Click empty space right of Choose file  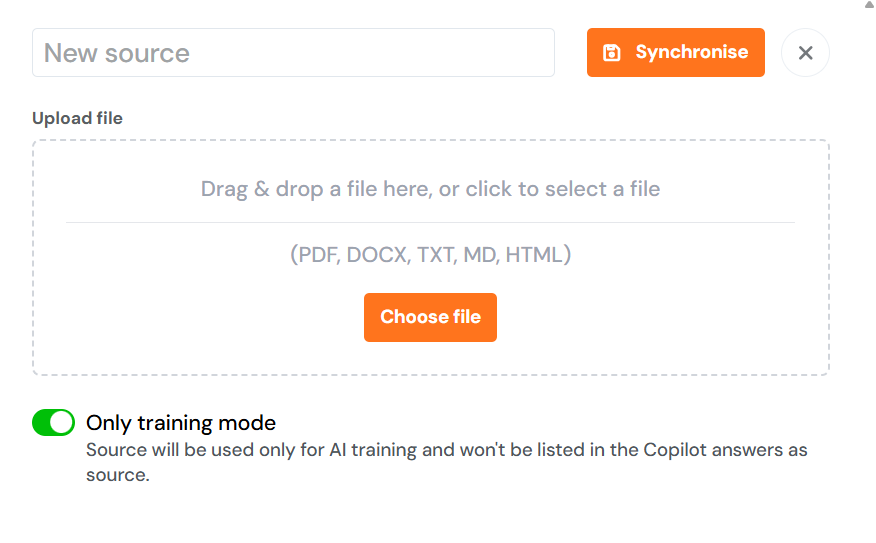[660, 317]
